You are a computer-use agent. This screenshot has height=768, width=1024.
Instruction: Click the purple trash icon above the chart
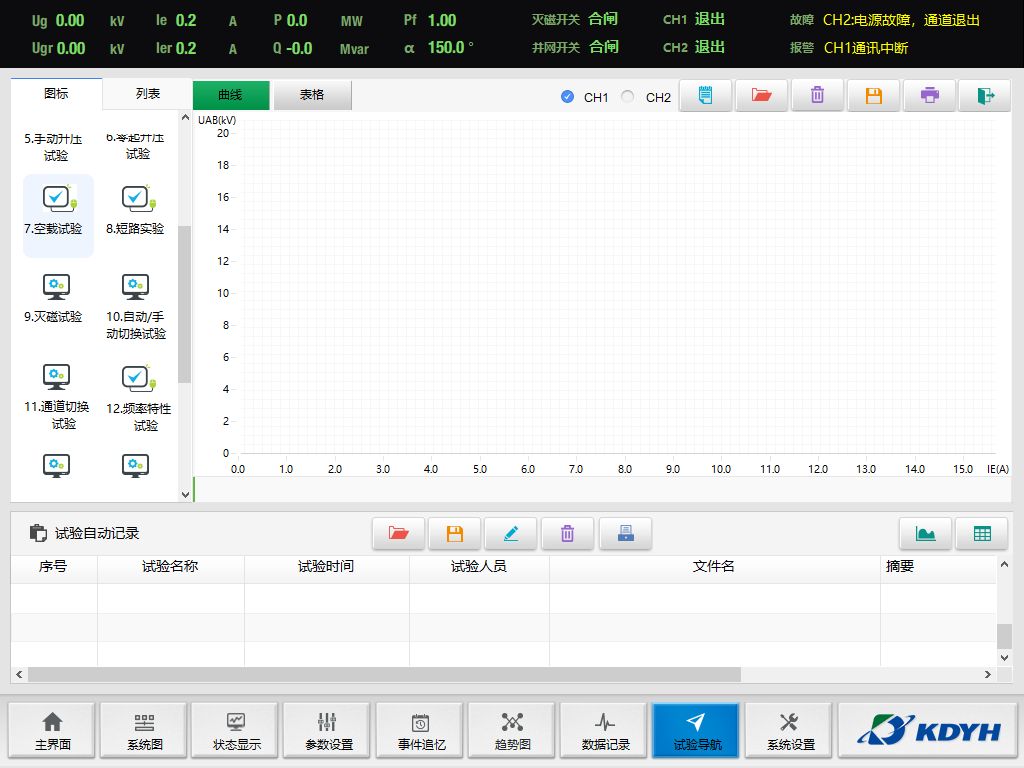pyautogui.click(x=818, y=96)
